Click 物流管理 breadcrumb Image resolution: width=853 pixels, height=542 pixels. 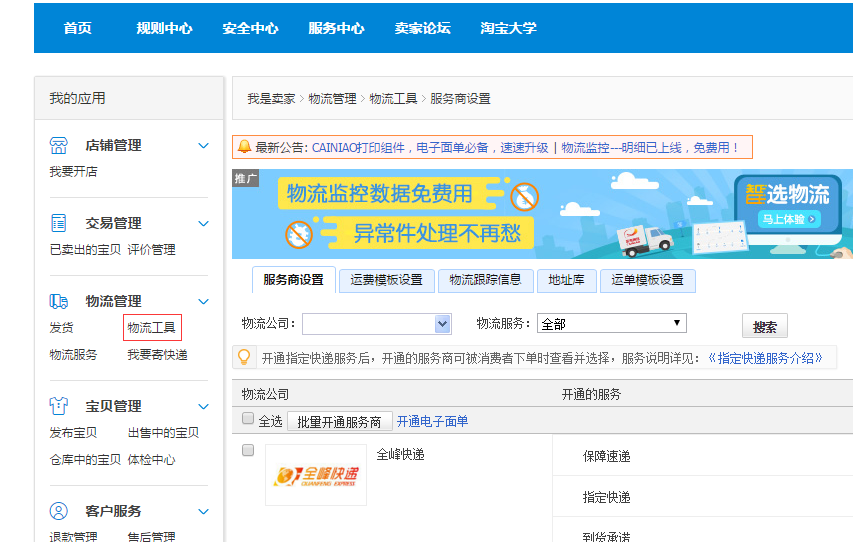332,98
